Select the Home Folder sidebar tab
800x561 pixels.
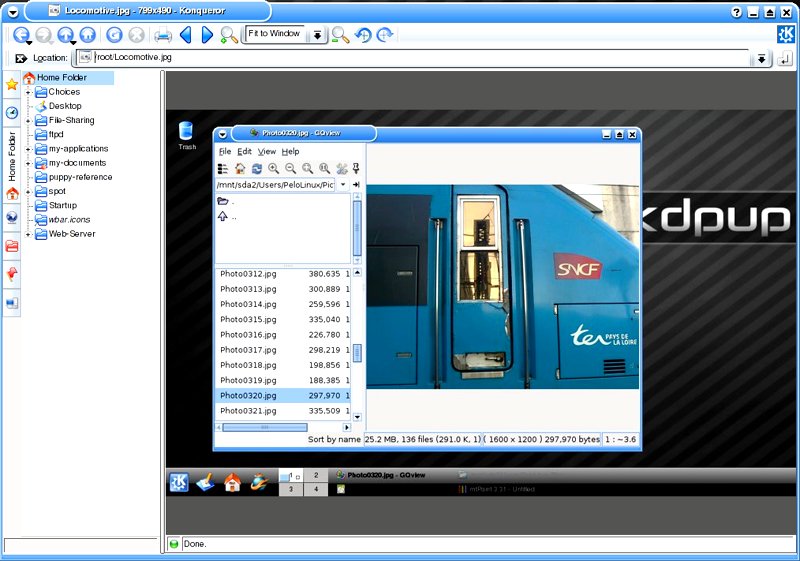point(12,165)
